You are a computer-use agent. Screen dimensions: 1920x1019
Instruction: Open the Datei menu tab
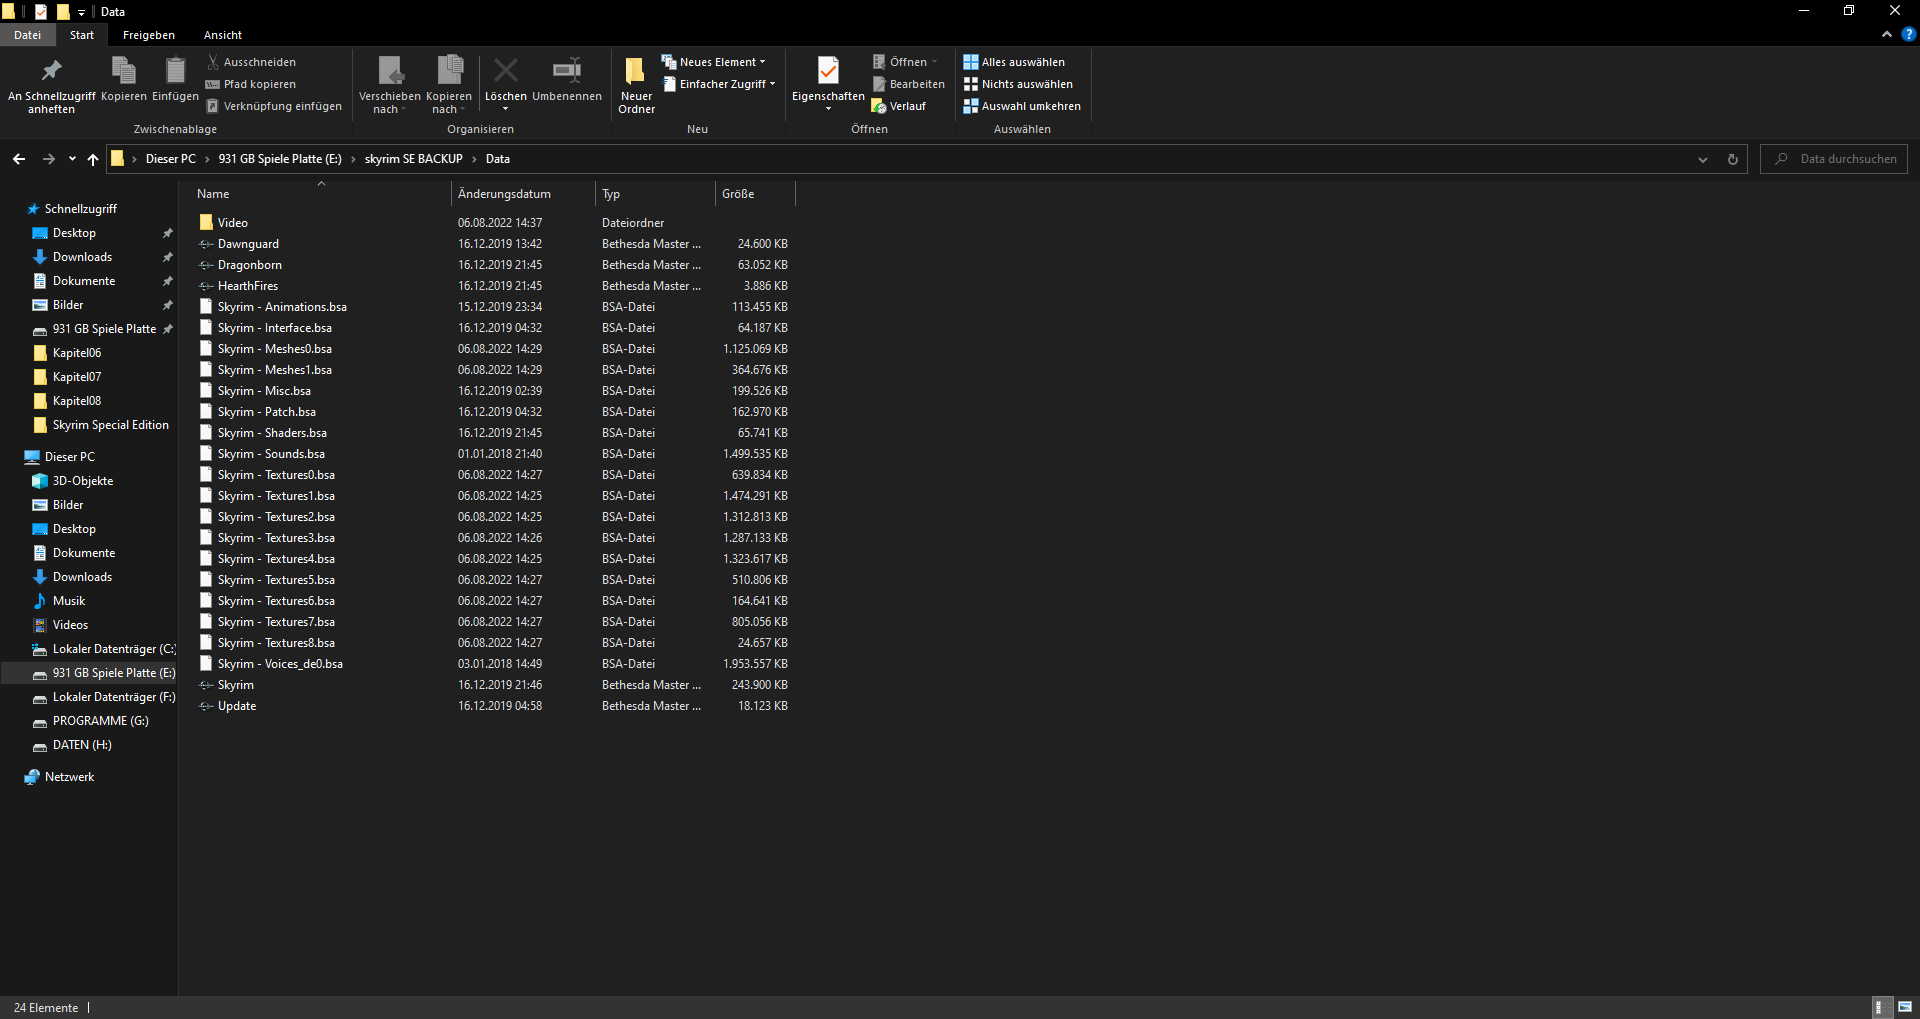[x=27, y=35]
